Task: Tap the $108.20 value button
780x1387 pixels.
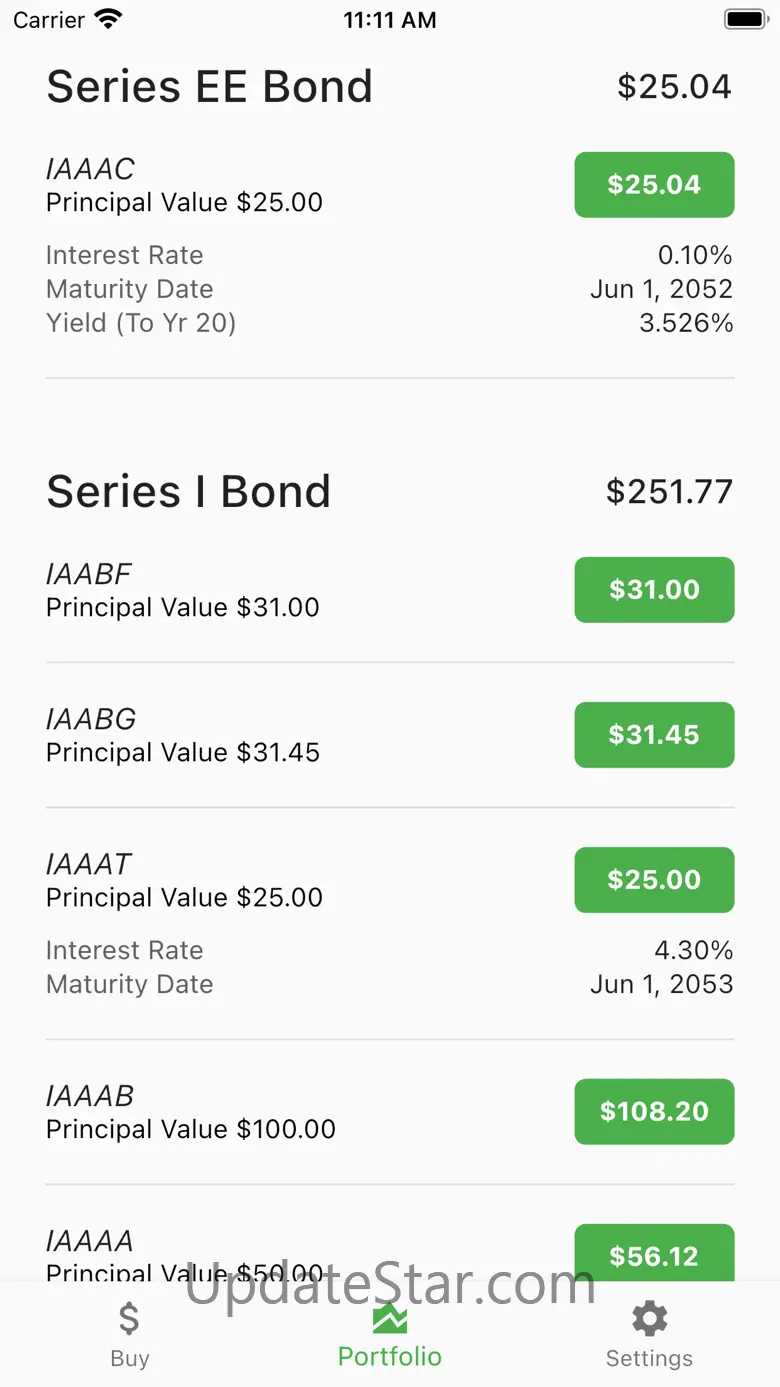Action: tap(654, 1111)
